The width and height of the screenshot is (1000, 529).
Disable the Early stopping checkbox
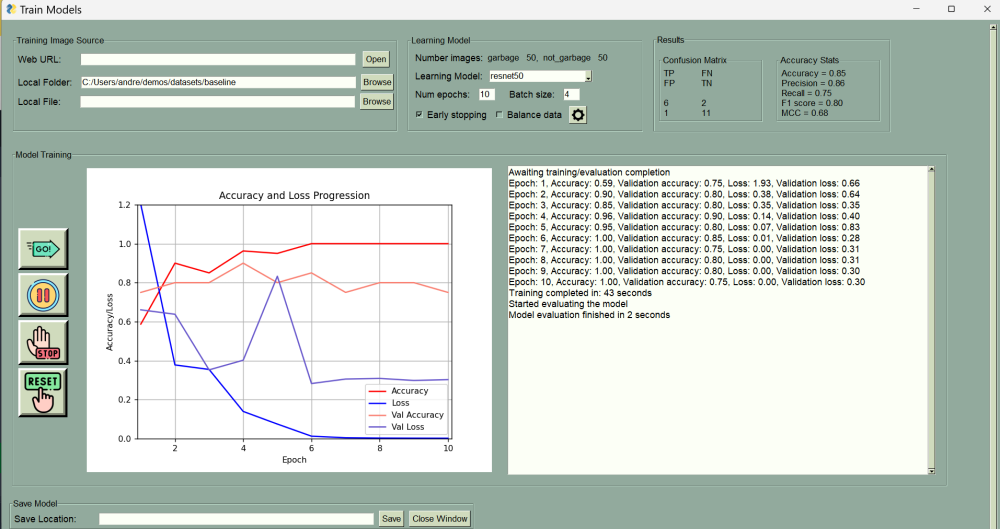(x=419, y=115)
